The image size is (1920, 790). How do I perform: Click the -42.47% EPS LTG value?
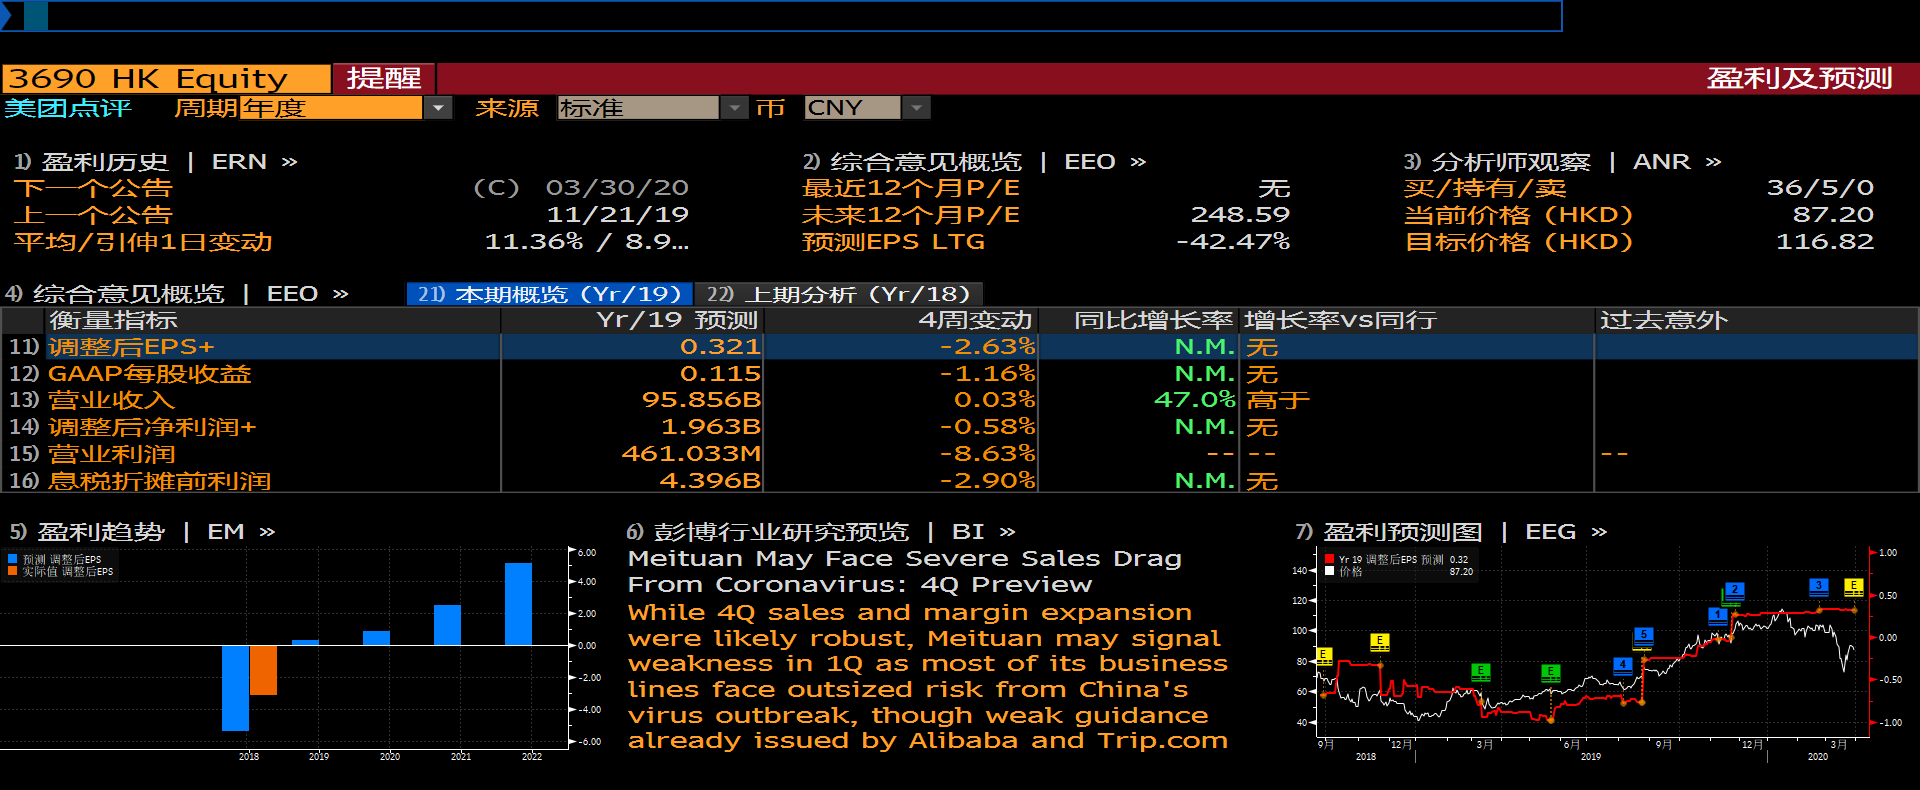[x=1233, y=242]
